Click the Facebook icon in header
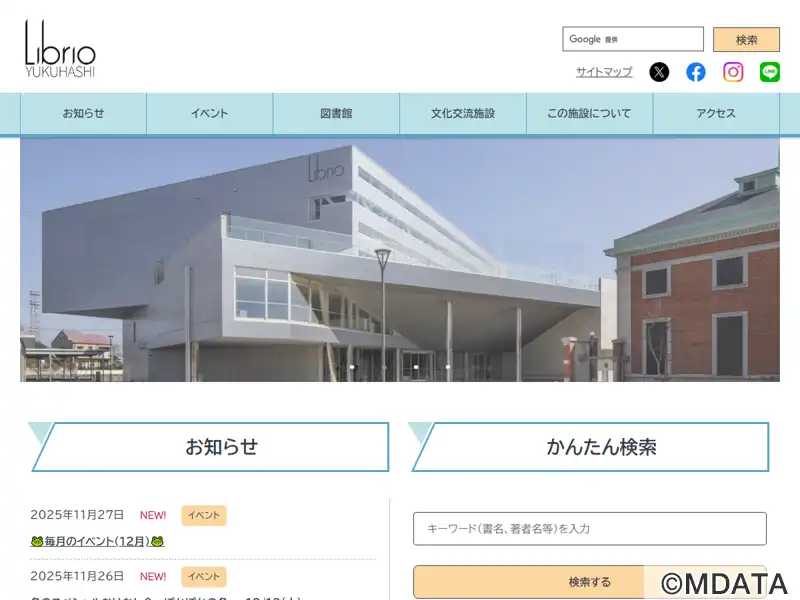This screenshot has height=600, width=800. click(x=696, y=72)
